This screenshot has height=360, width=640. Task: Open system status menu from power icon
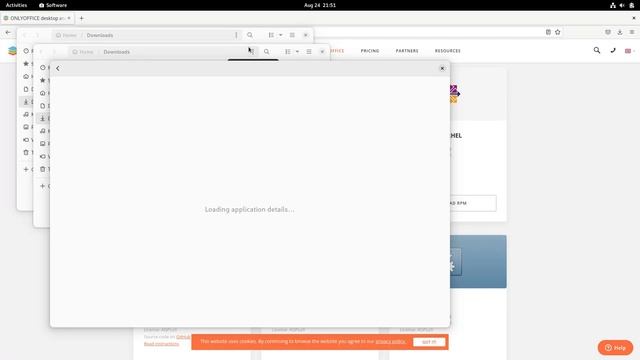(631, 5)
